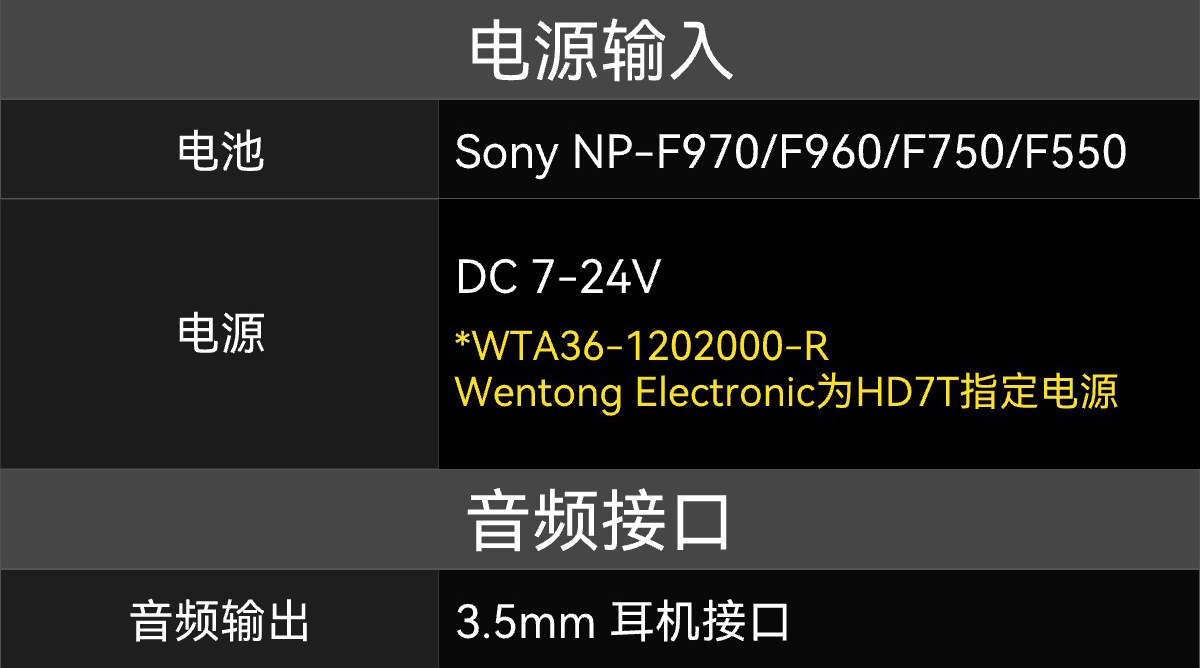This screenshot has width=1200, height=668.
Task: Click the "DC" prefix before voltage range
Action: point(487,278)
